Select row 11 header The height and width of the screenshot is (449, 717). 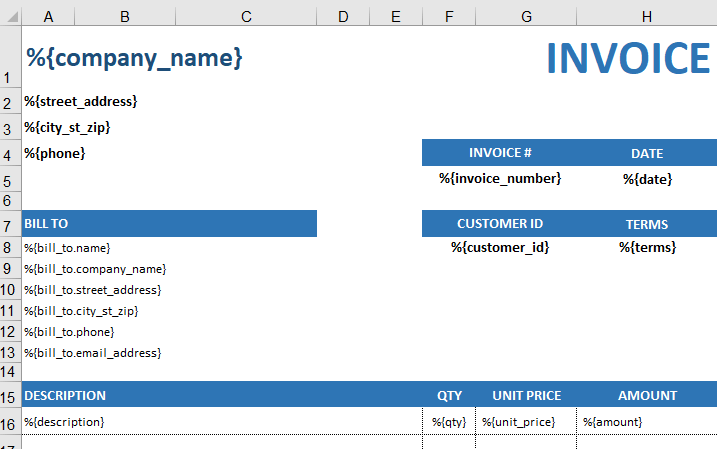coord(11,311)
